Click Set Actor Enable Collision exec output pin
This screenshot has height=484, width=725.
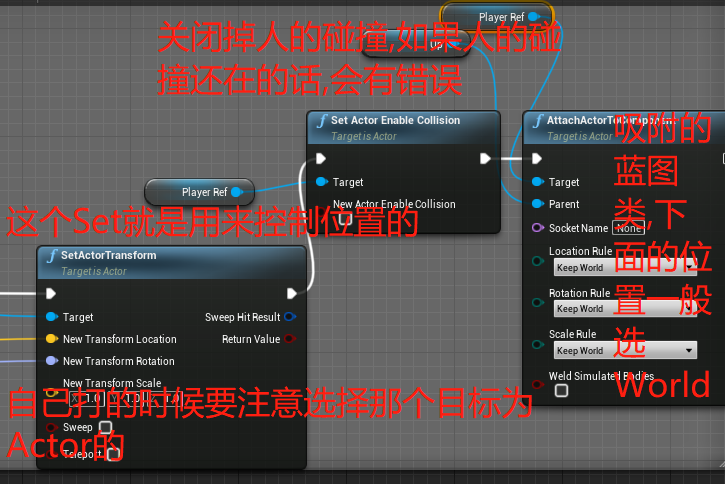[485, 159]
